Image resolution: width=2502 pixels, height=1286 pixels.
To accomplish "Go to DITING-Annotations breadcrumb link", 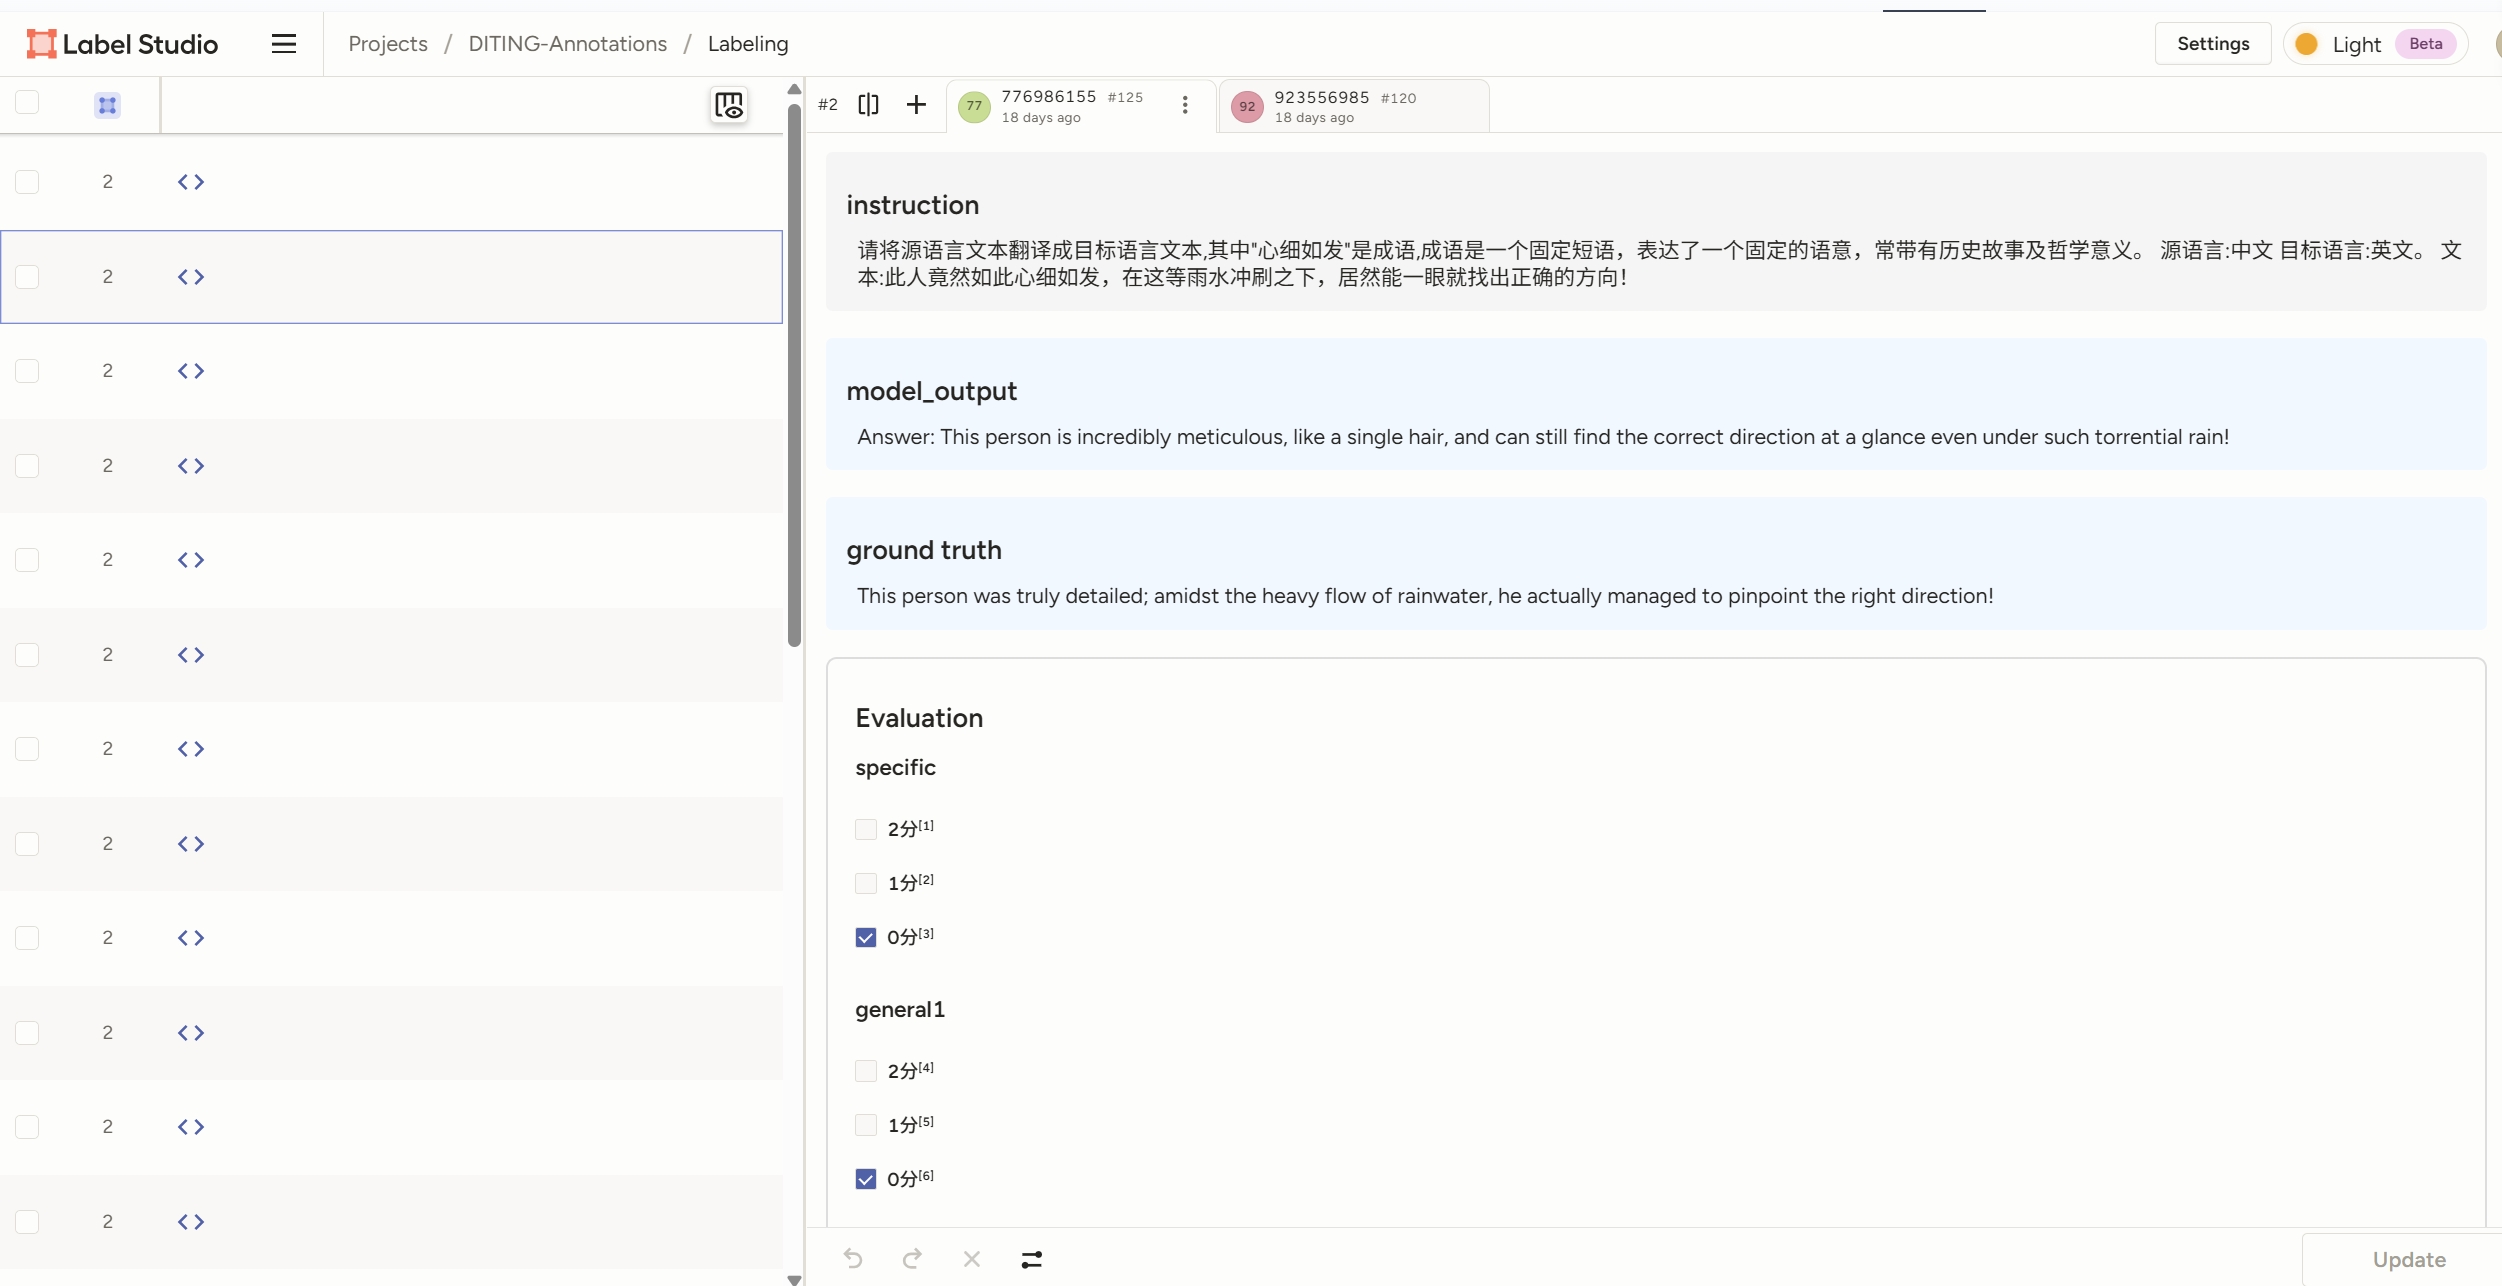I will [567, 44].
